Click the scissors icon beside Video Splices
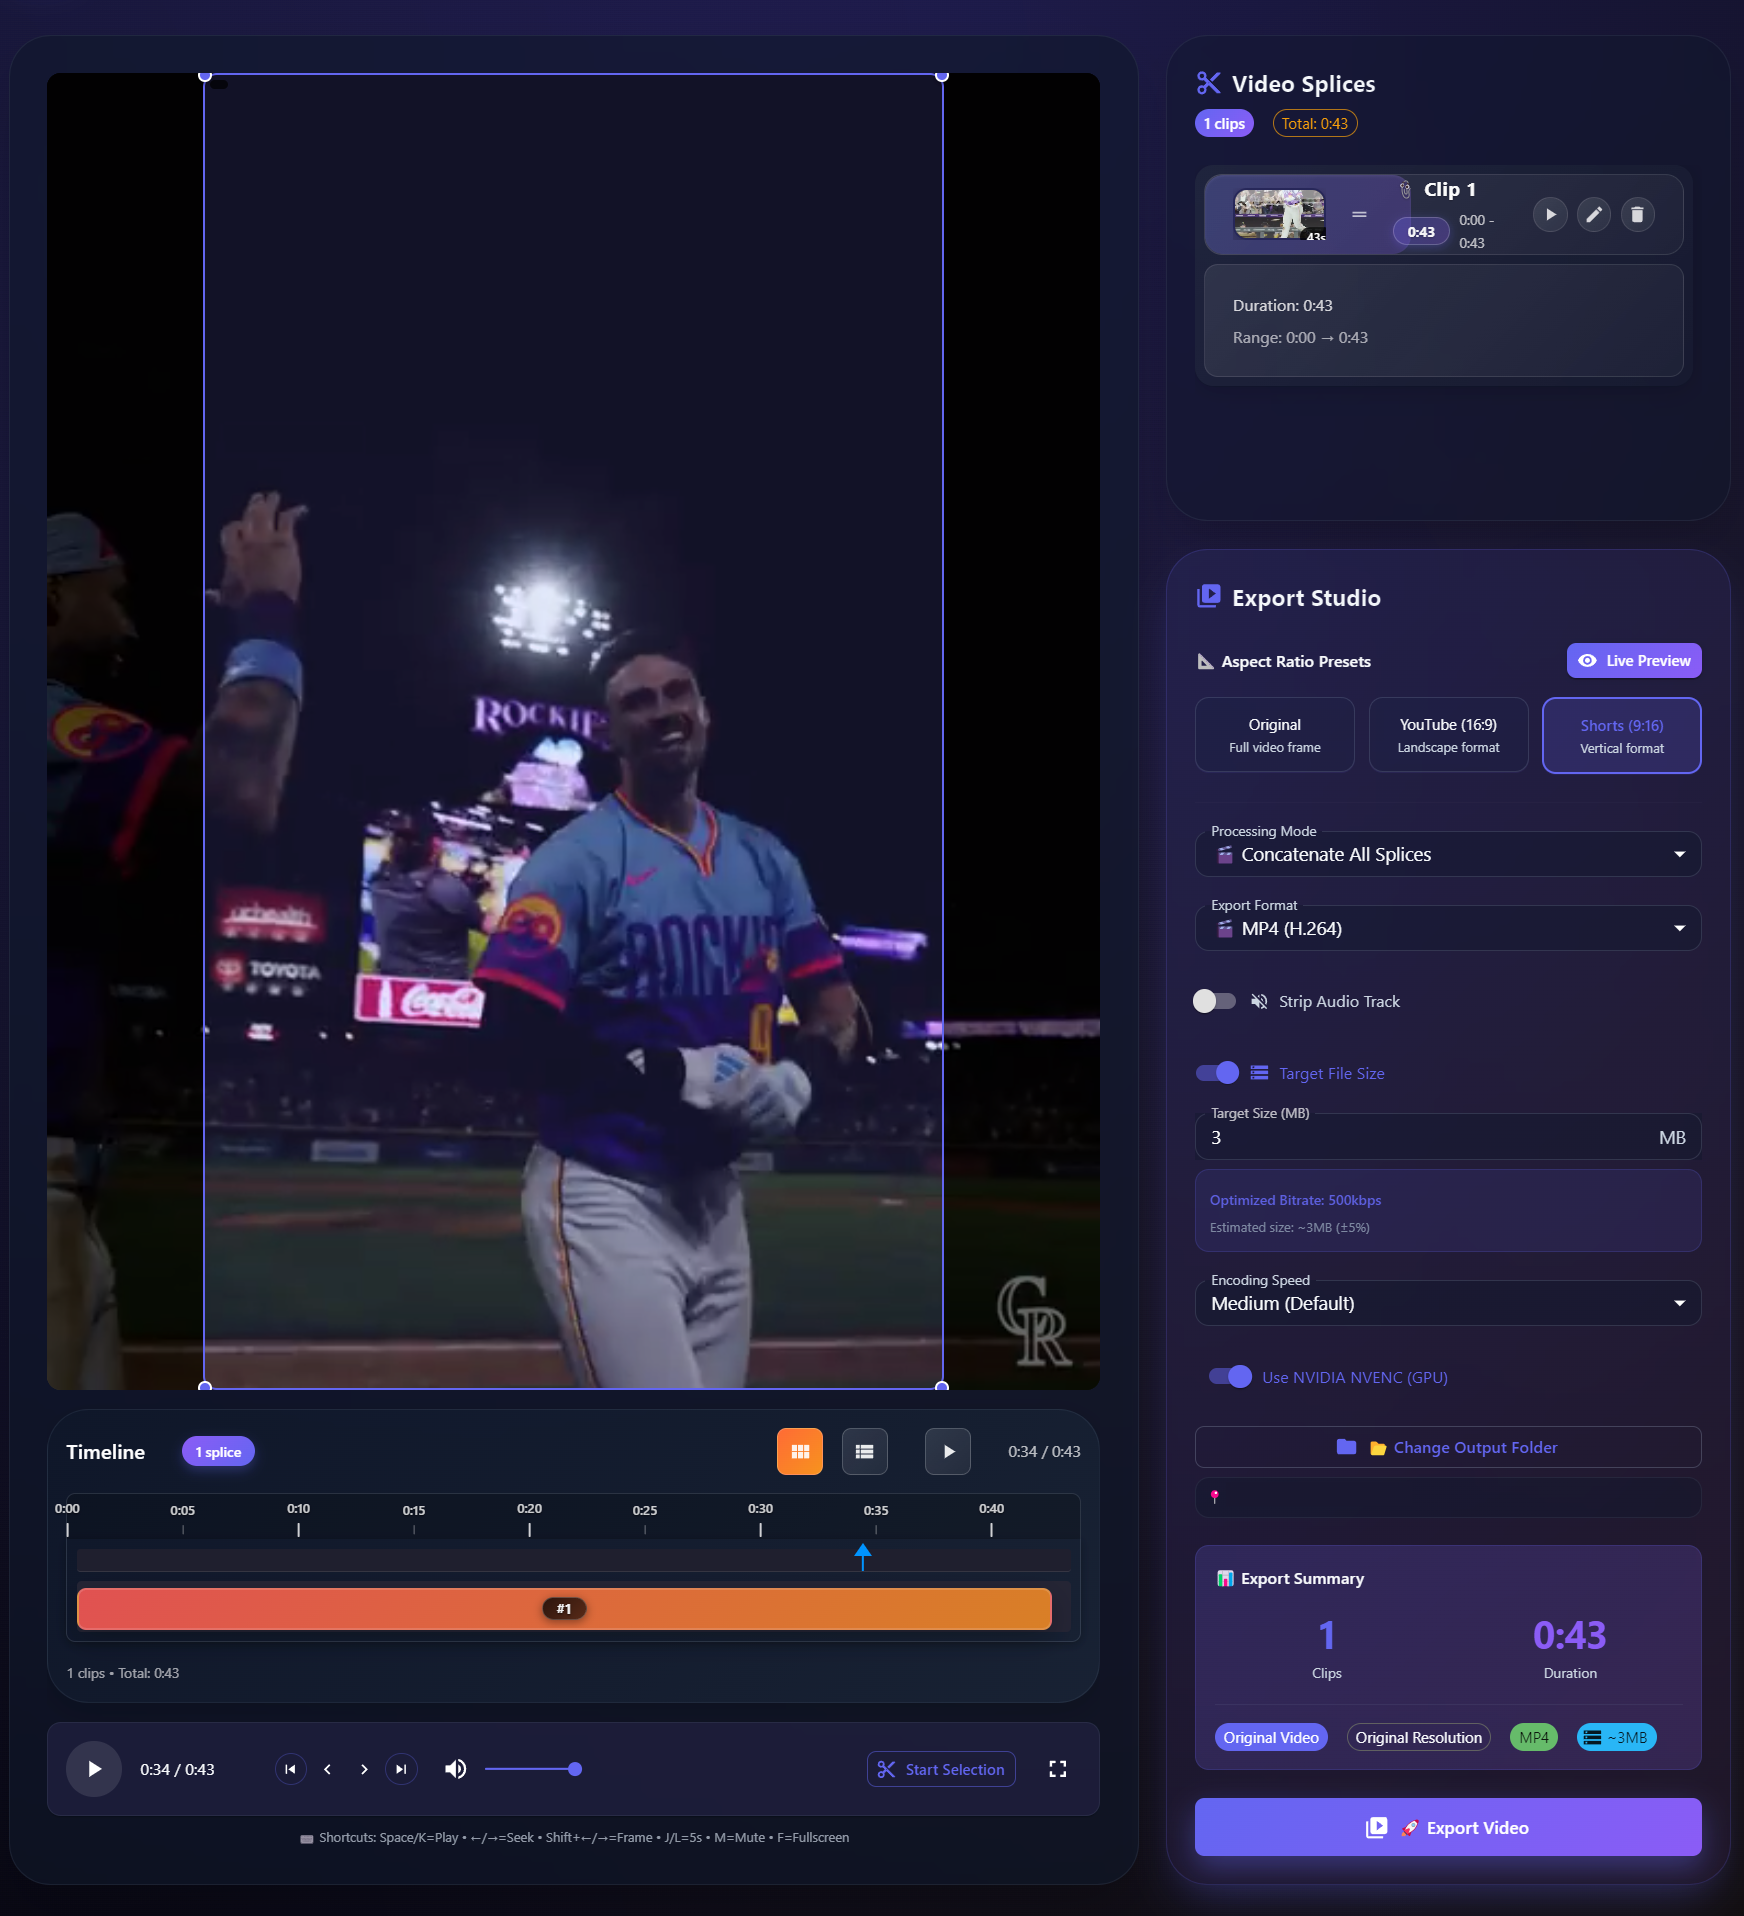This screenshot has width=1744, height=1916. tap(1209, 83)
